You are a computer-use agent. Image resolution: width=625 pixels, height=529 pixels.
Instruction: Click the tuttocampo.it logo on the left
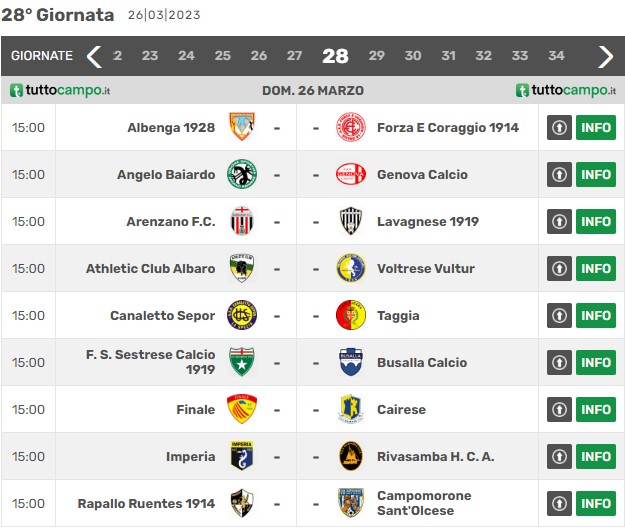pos(60,90)
